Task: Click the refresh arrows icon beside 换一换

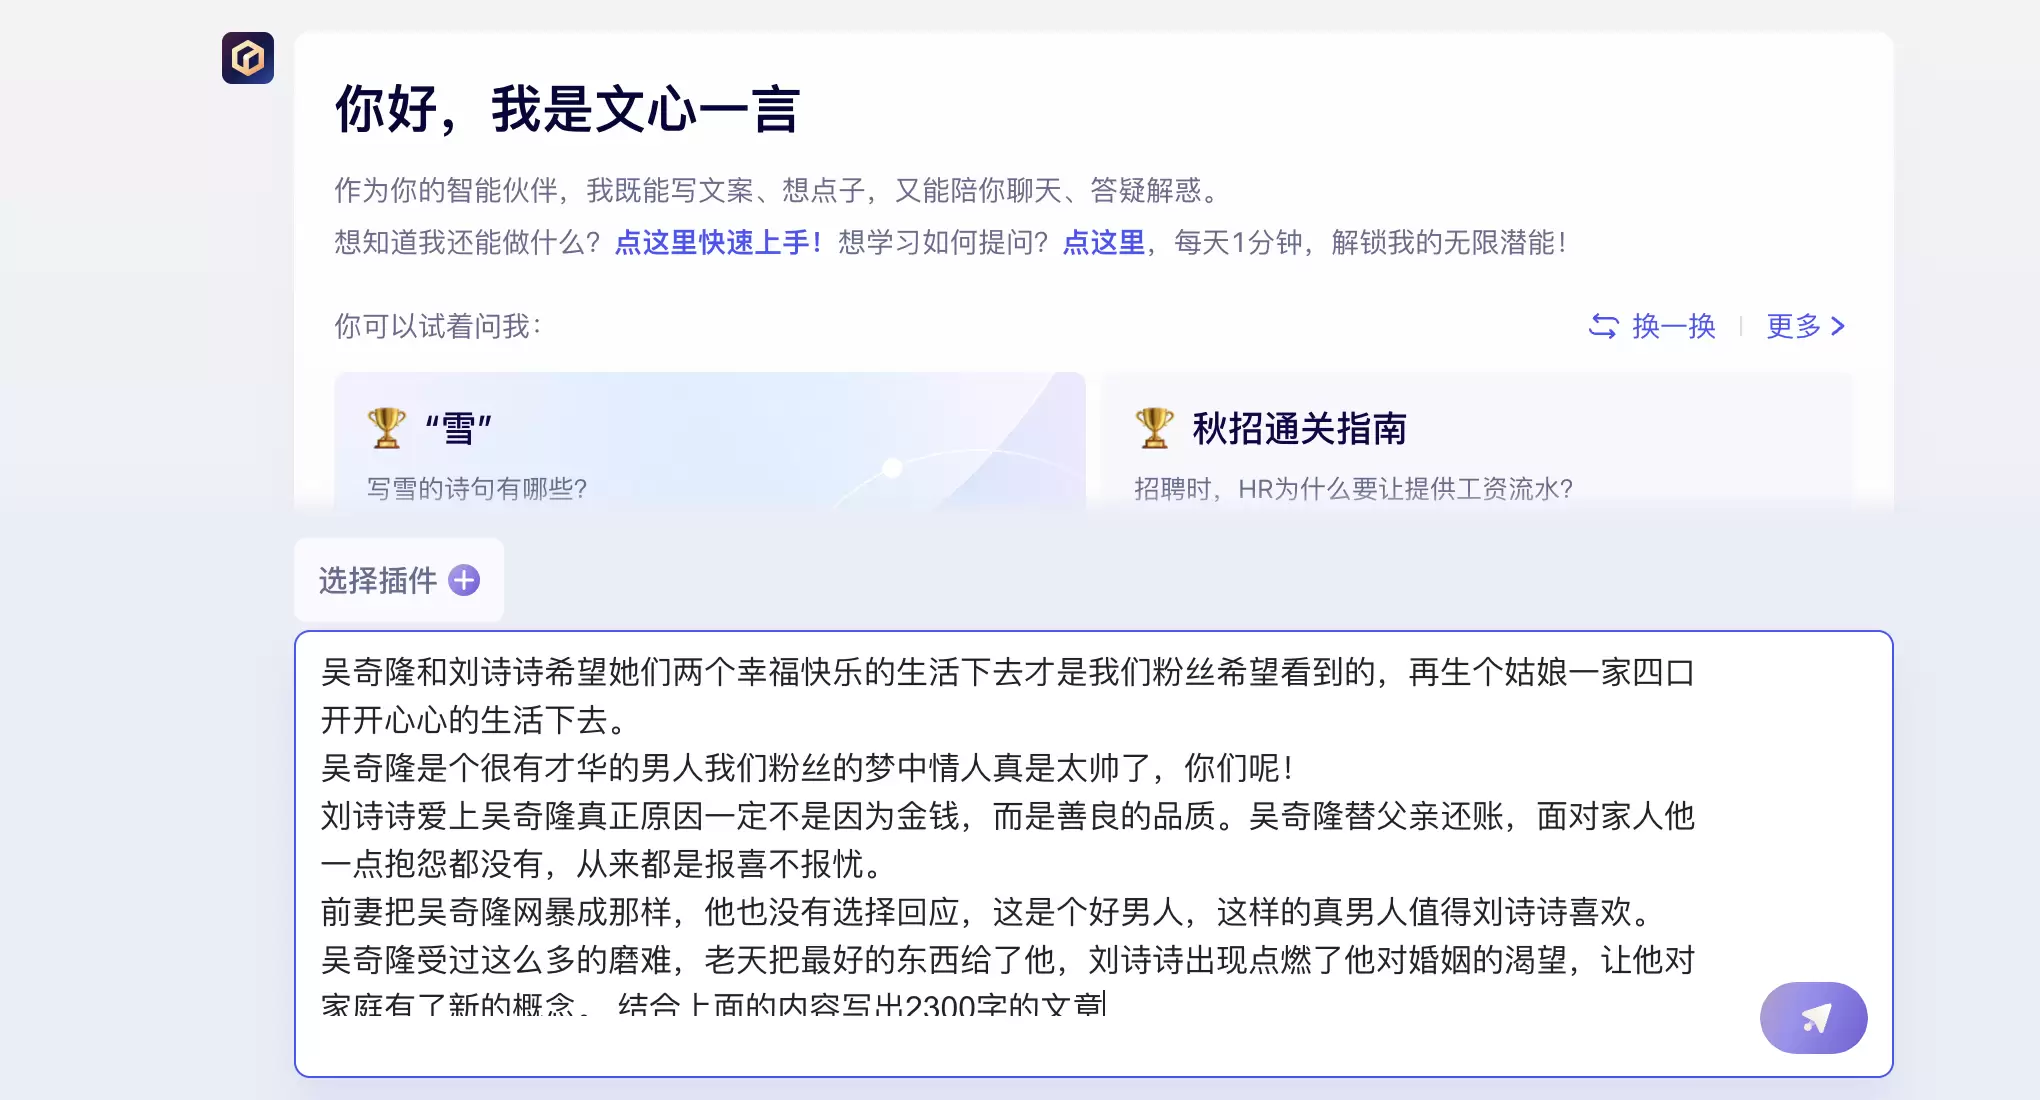Action: [x=1603, y=326]
